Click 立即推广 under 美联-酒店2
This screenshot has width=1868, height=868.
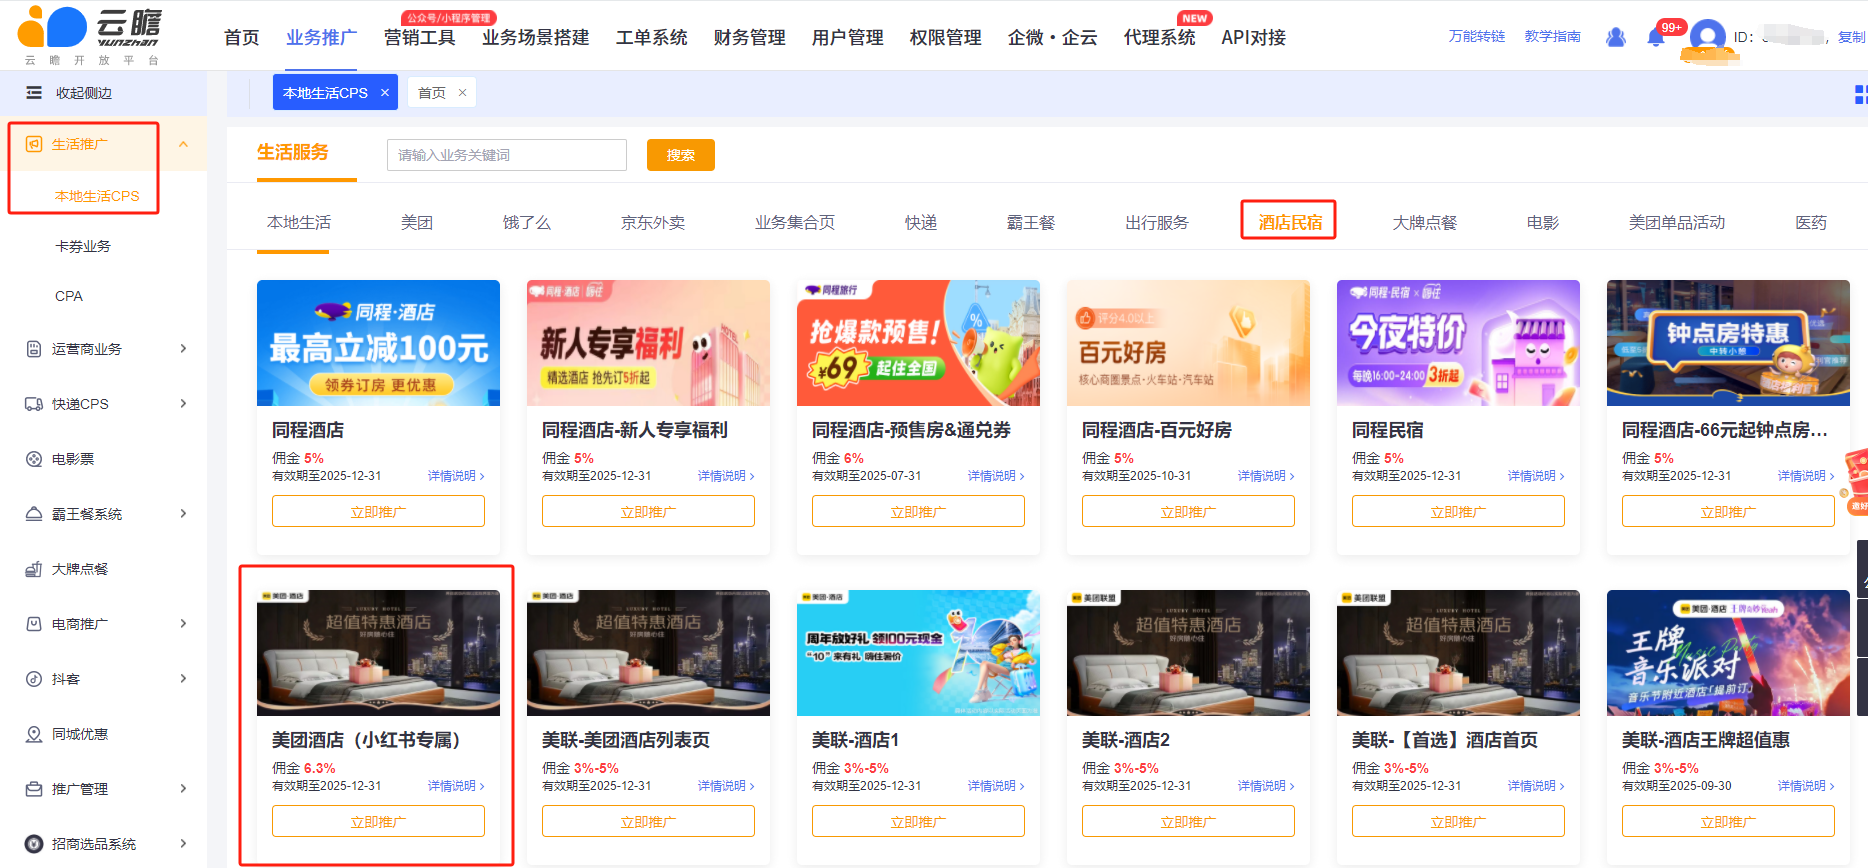coord(1188,822)
